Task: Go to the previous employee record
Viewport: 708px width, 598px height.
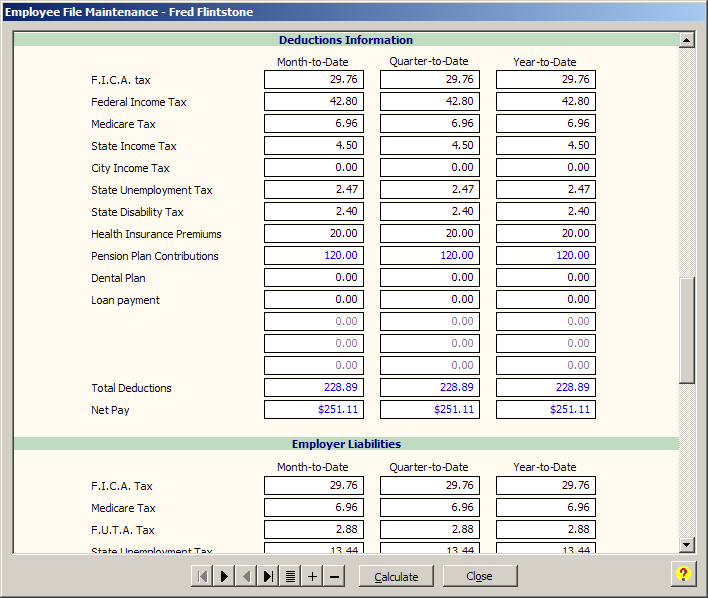Action: pyautogui.click(x=246, y=576)
